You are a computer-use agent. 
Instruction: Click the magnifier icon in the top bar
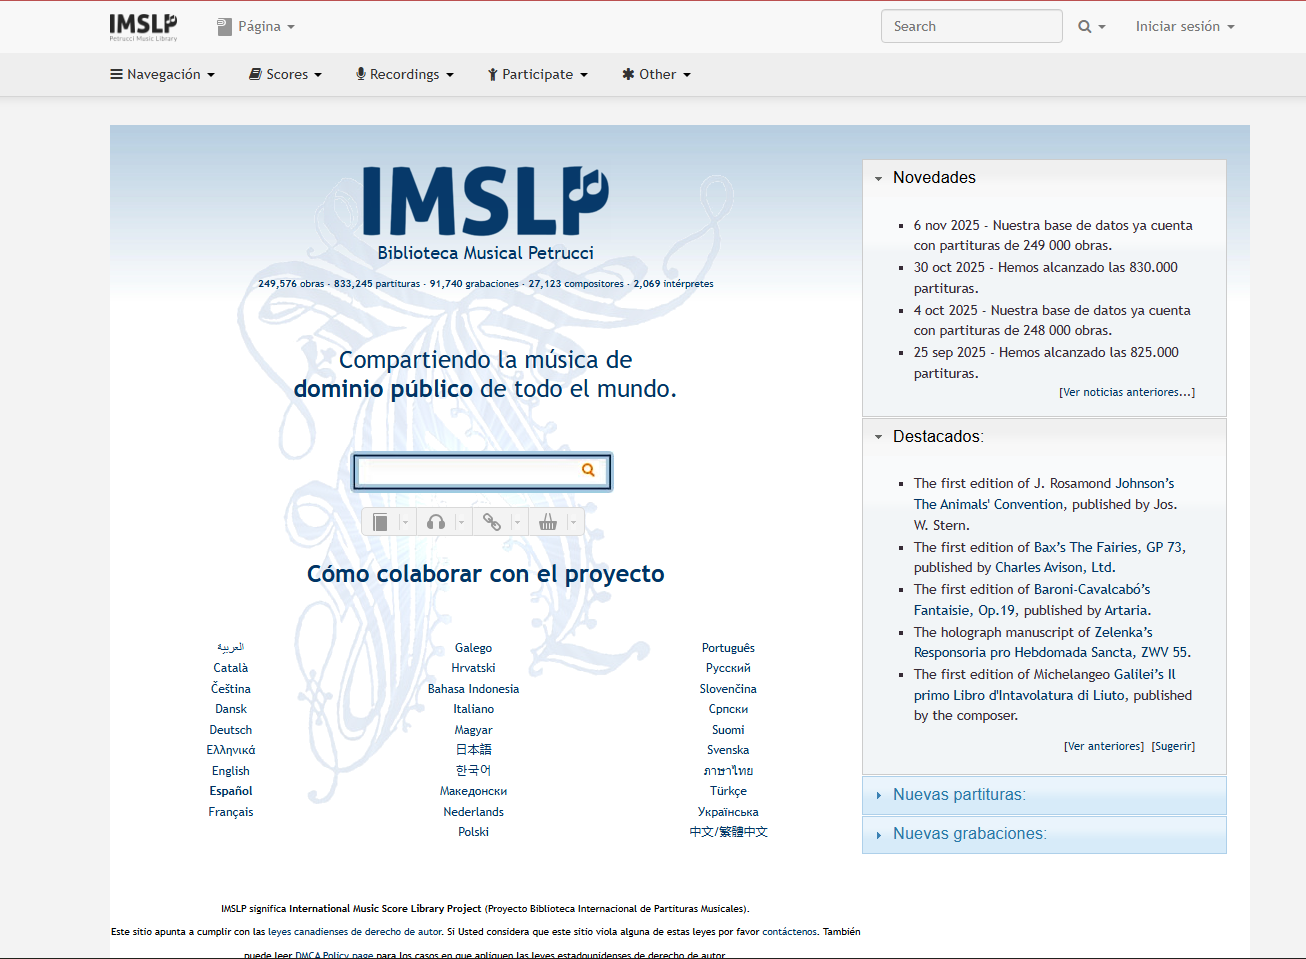pos(1085,27)
